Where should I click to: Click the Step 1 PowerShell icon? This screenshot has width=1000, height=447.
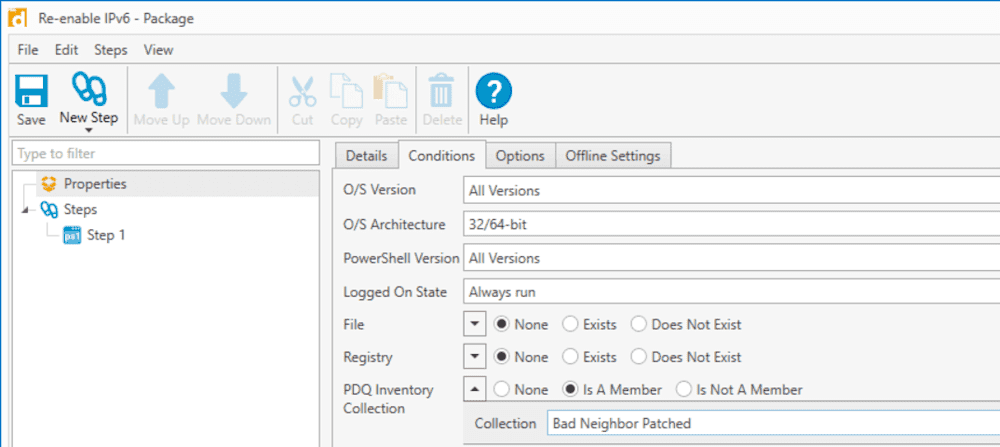tap(73, 235)
